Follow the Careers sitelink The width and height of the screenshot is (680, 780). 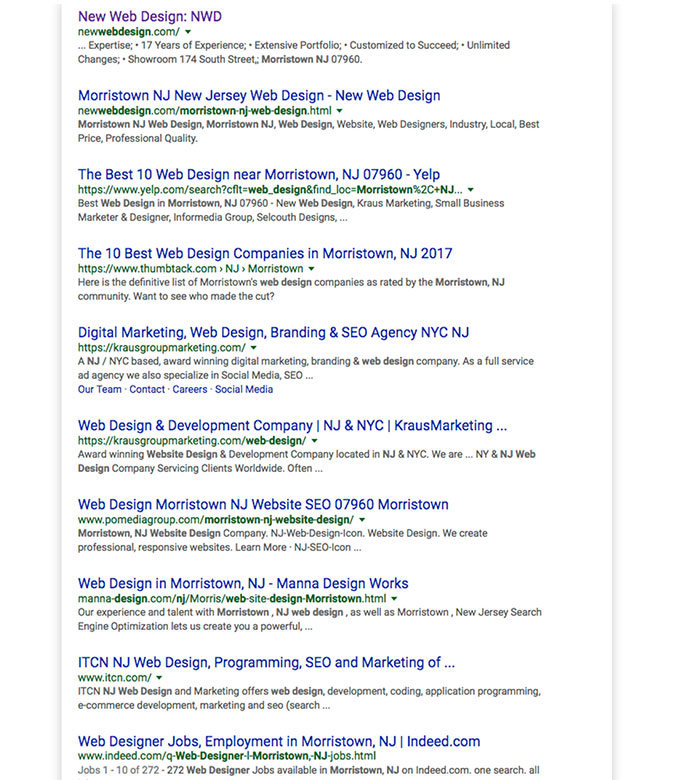[x=190, y=390]
